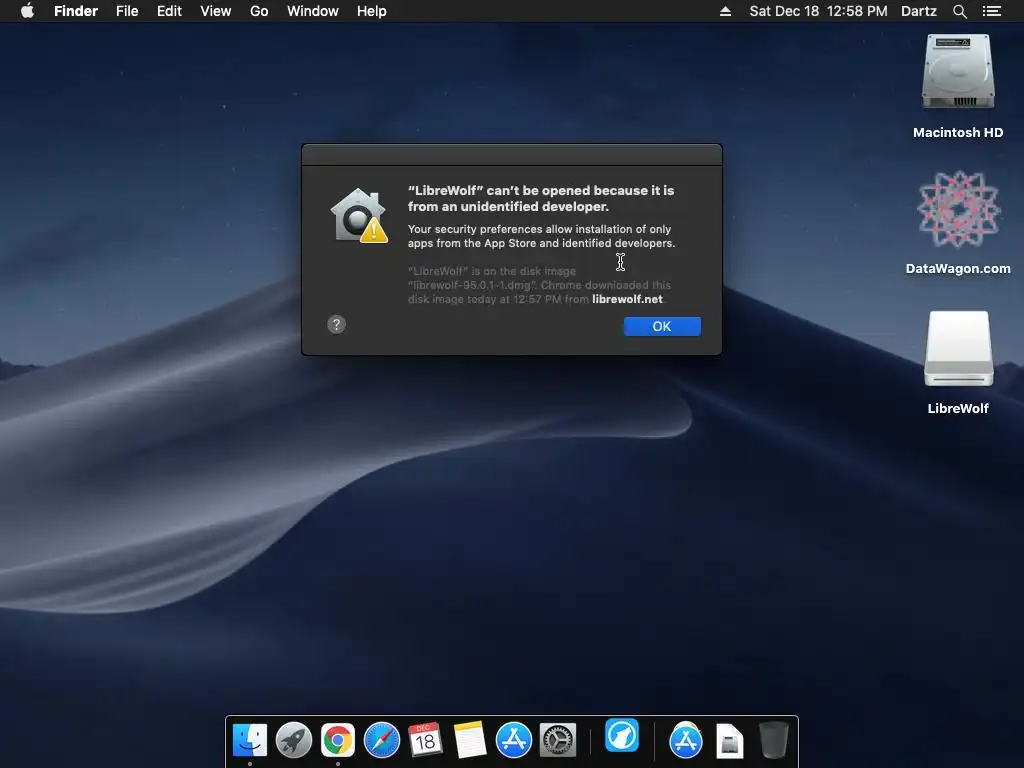1024x768 pixels.
Task: Open Safari compass icon in Dock
Action: [381, 741]
